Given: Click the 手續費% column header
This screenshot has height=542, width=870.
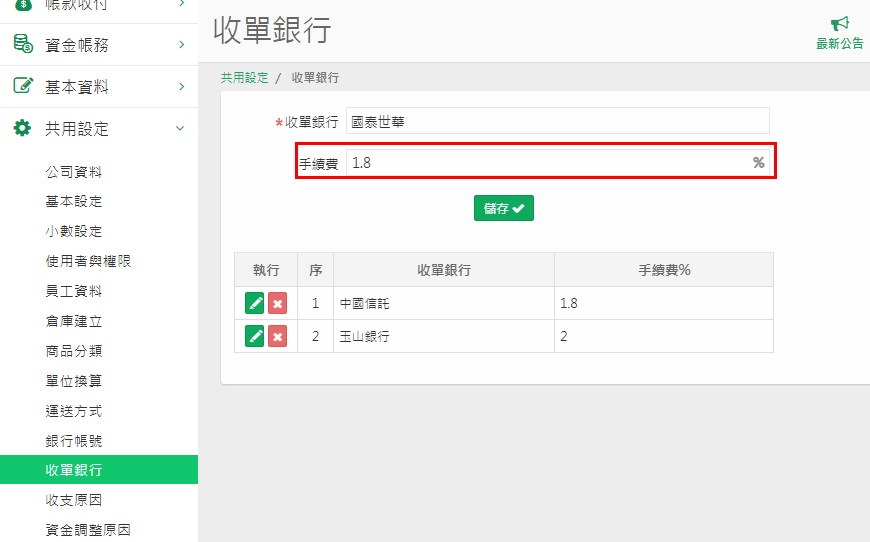Looking at the screenshot, I should click(664, 270).
